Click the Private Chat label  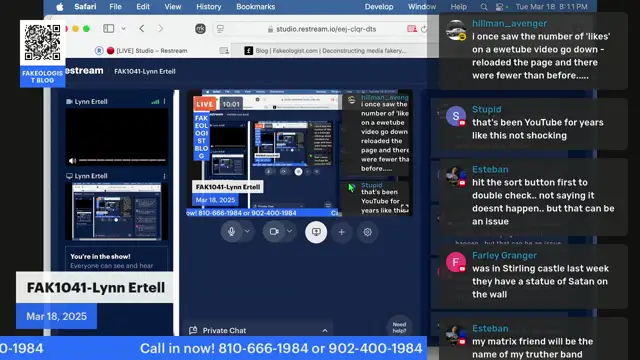pyautogui.click(x=224, y=331)
